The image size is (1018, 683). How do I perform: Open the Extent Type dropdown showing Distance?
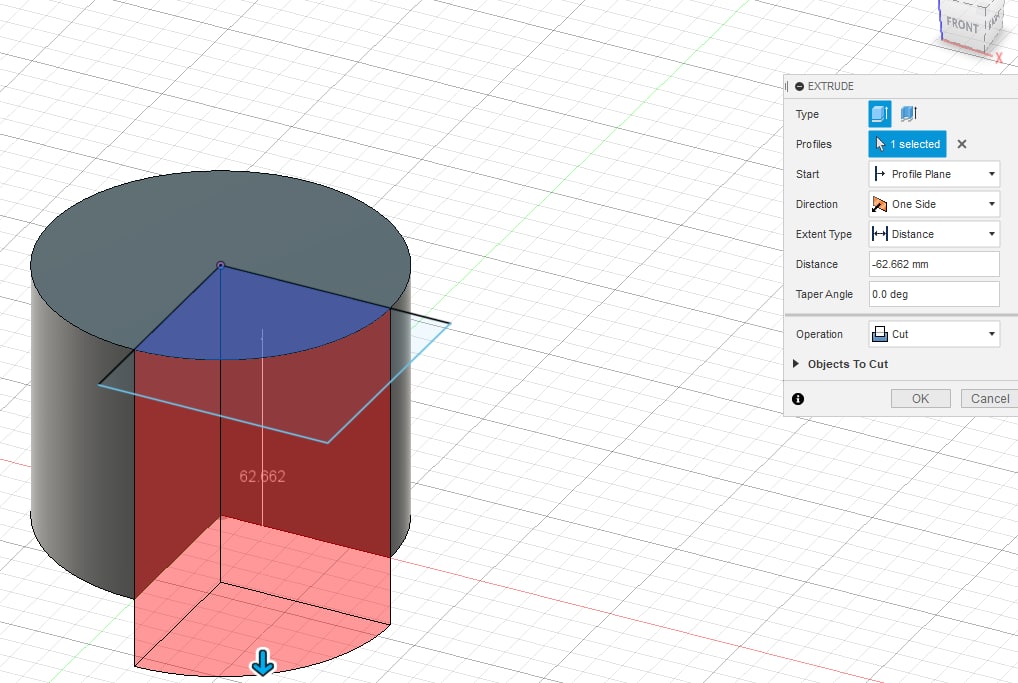934,234
